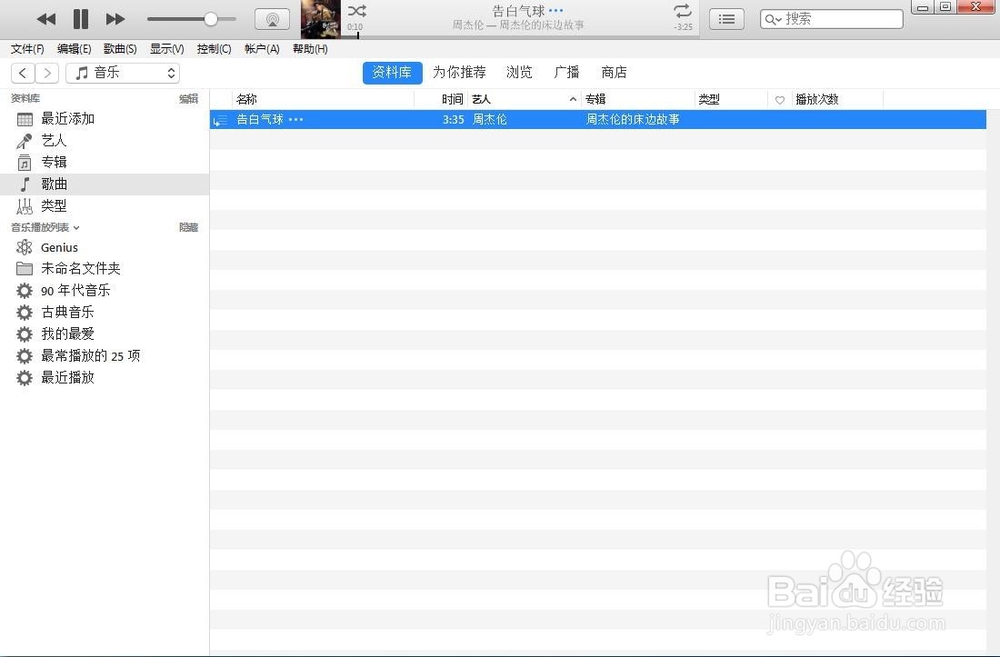This screenshot has width=1000, height=657.
Task: Open the 我的最爱 smart playlist
Action: click(105, 334)
